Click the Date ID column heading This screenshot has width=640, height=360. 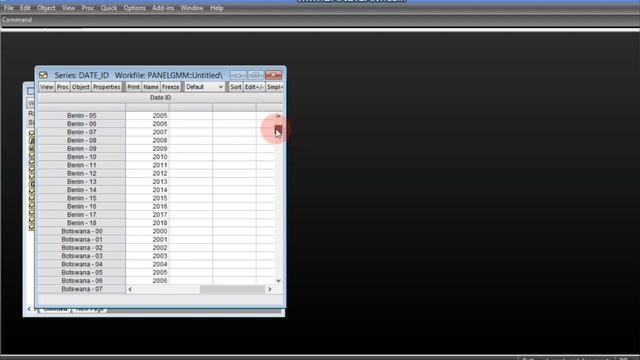click(160, 98)
